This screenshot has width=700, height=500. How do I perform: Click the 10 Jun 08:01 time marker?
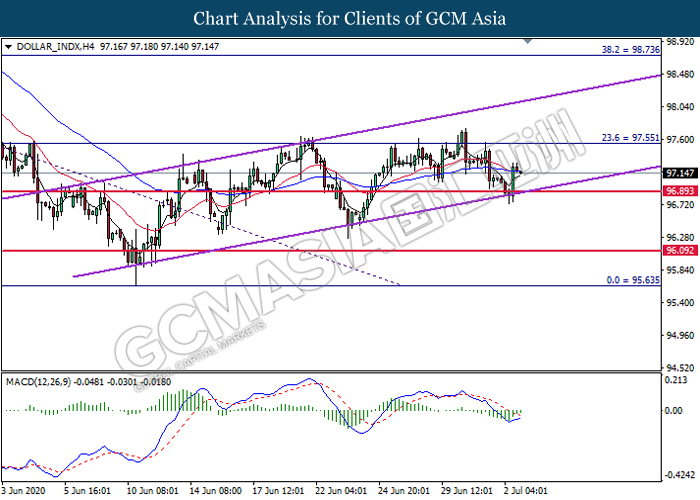155,491
